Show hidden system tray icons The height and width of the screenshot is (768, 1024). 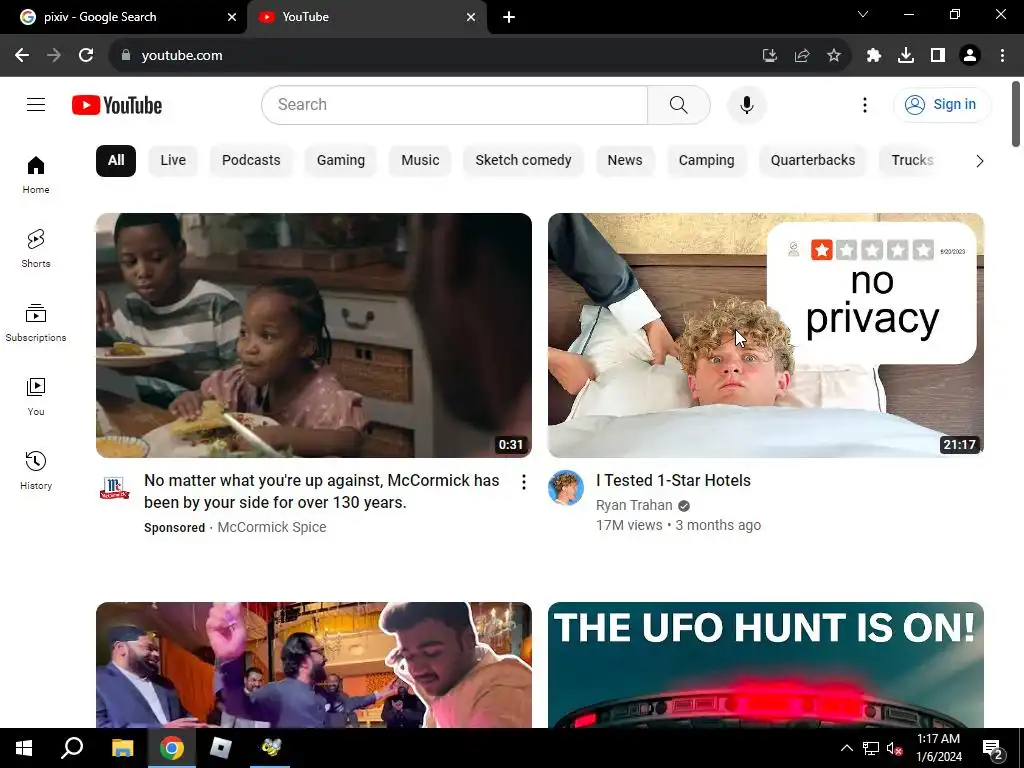point(846,748)
